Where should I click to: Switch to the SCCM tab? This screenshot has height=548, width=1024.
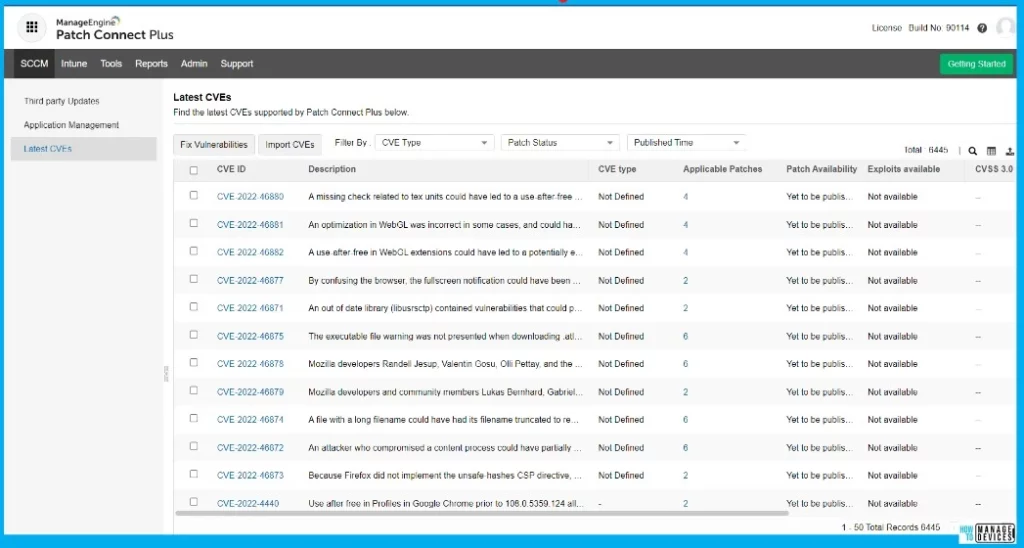click(x=34, y=63)
